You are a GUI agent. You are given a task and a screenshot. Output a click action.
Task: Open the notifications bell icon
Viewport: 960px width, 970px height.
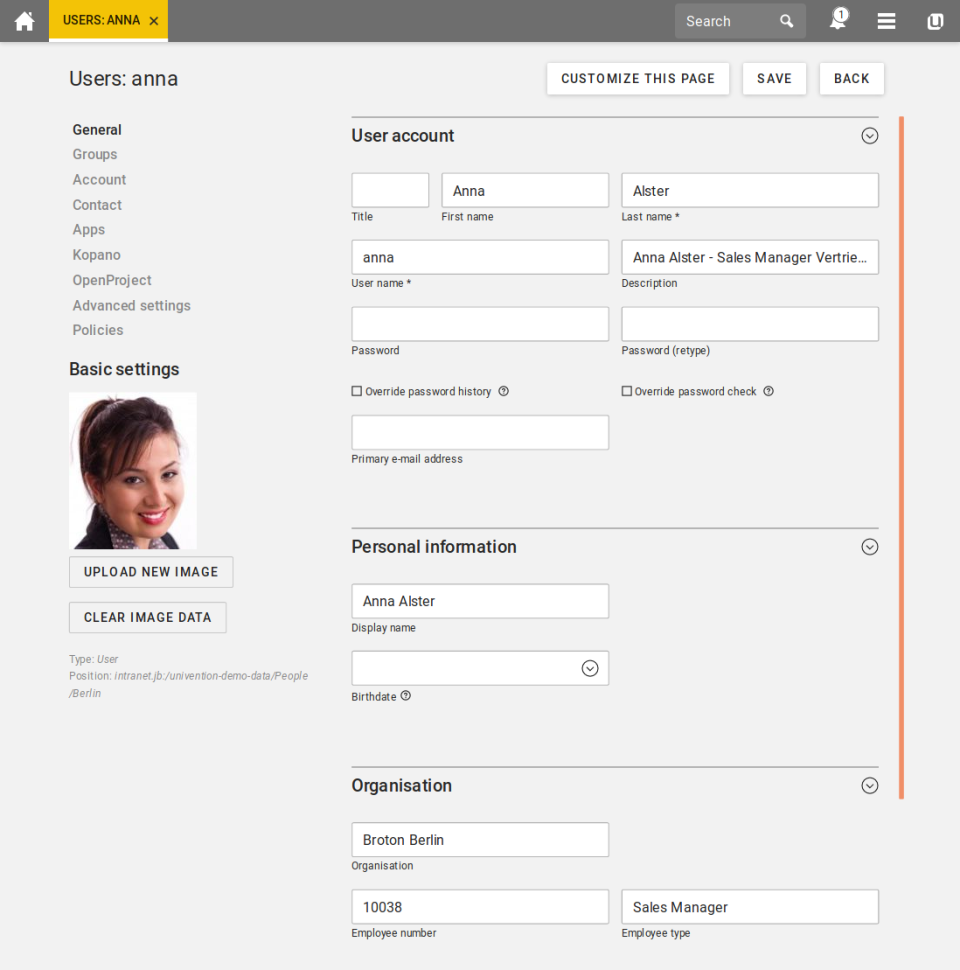pyautogui.click(x=838, y=20)
